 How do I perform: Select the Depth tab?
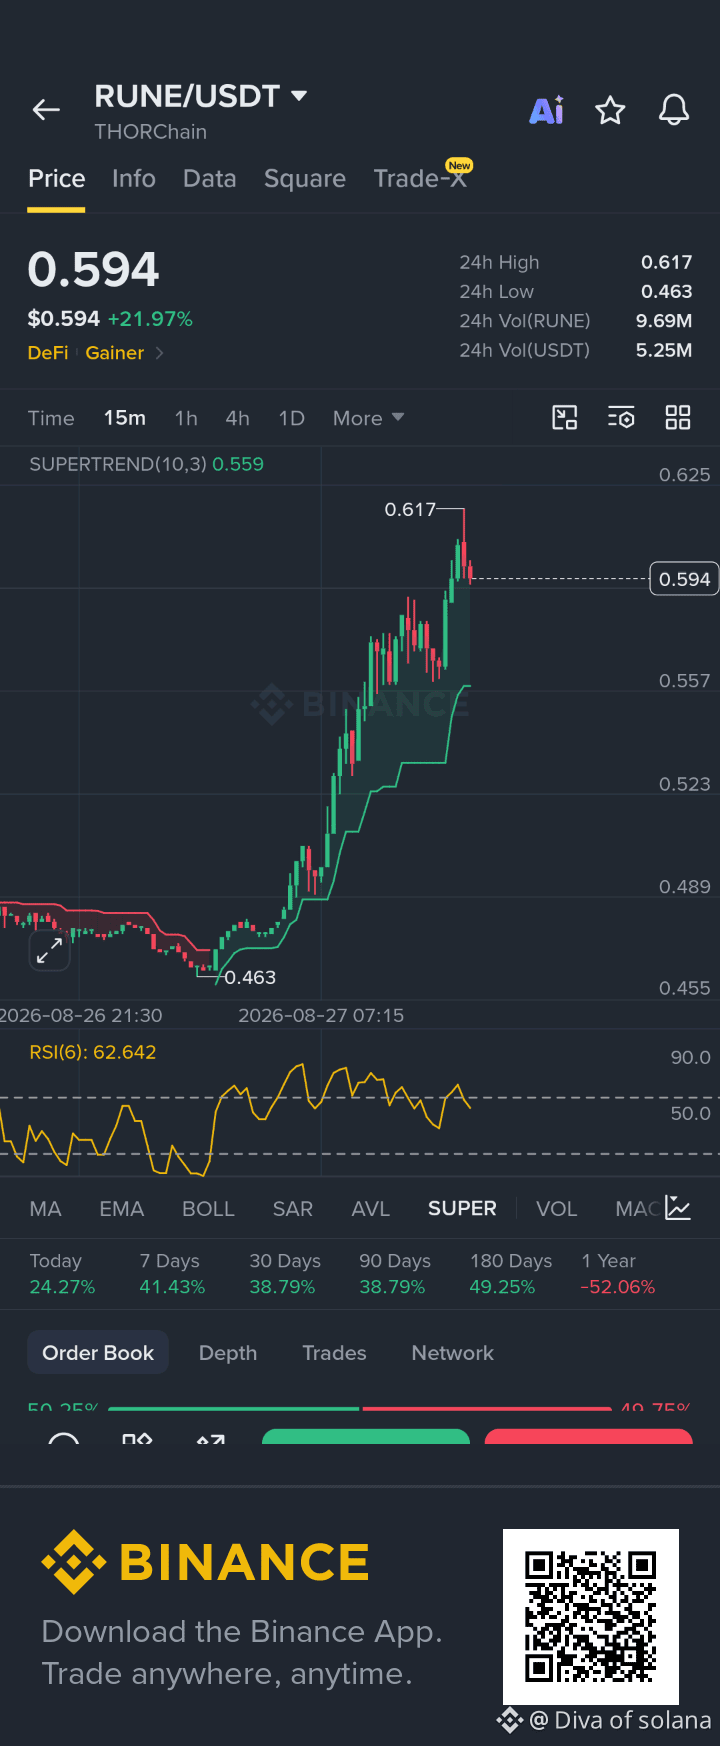[228, 1353]
